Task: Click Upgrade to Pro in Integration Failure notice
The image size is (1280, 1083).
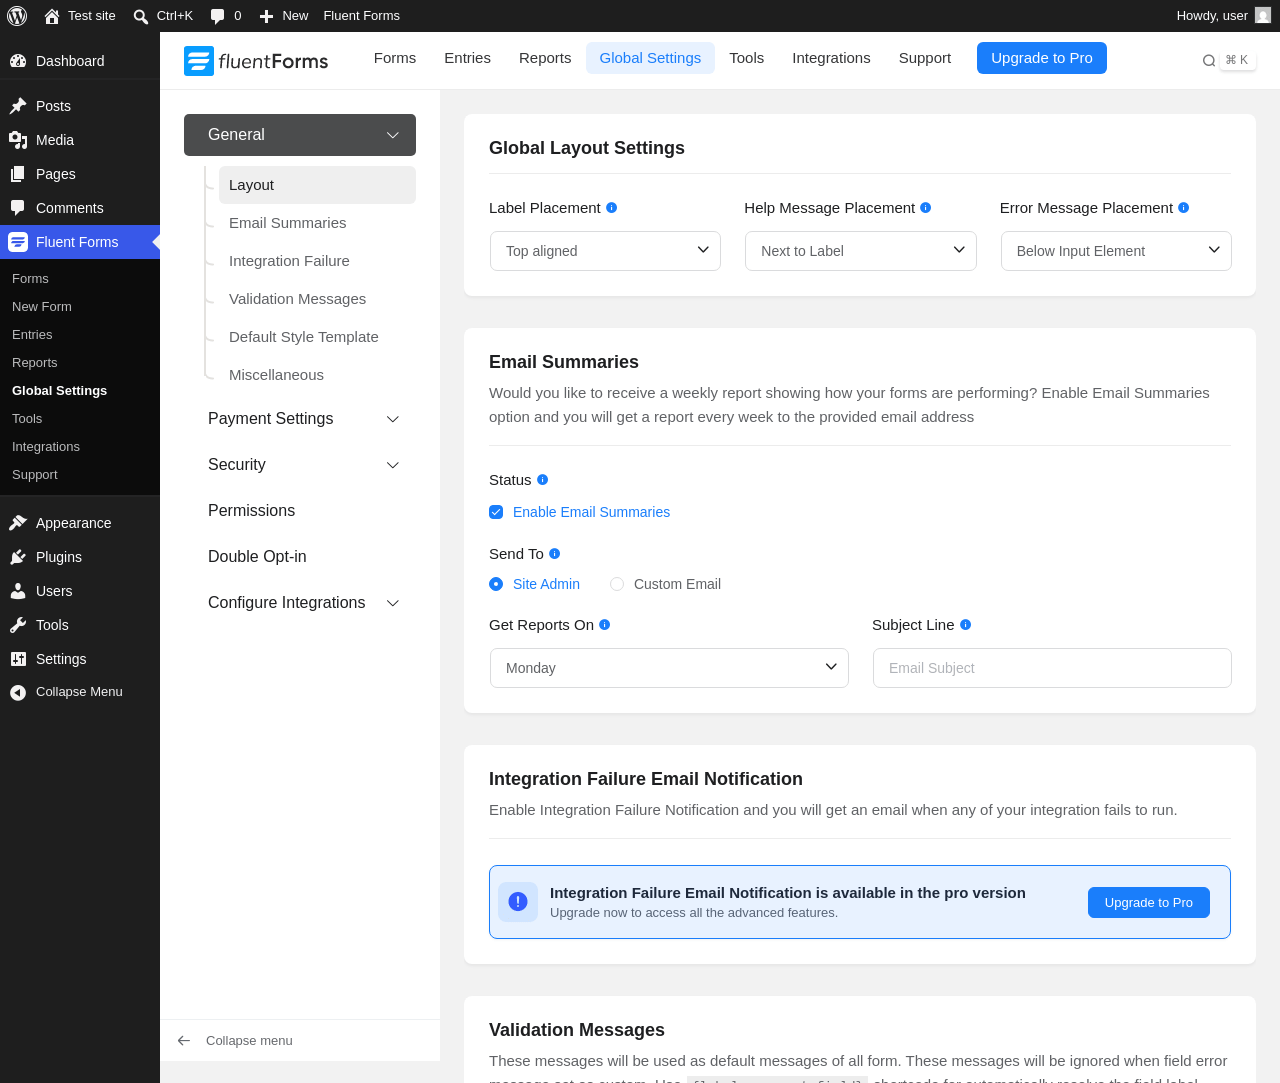Action: (1149, 902)
